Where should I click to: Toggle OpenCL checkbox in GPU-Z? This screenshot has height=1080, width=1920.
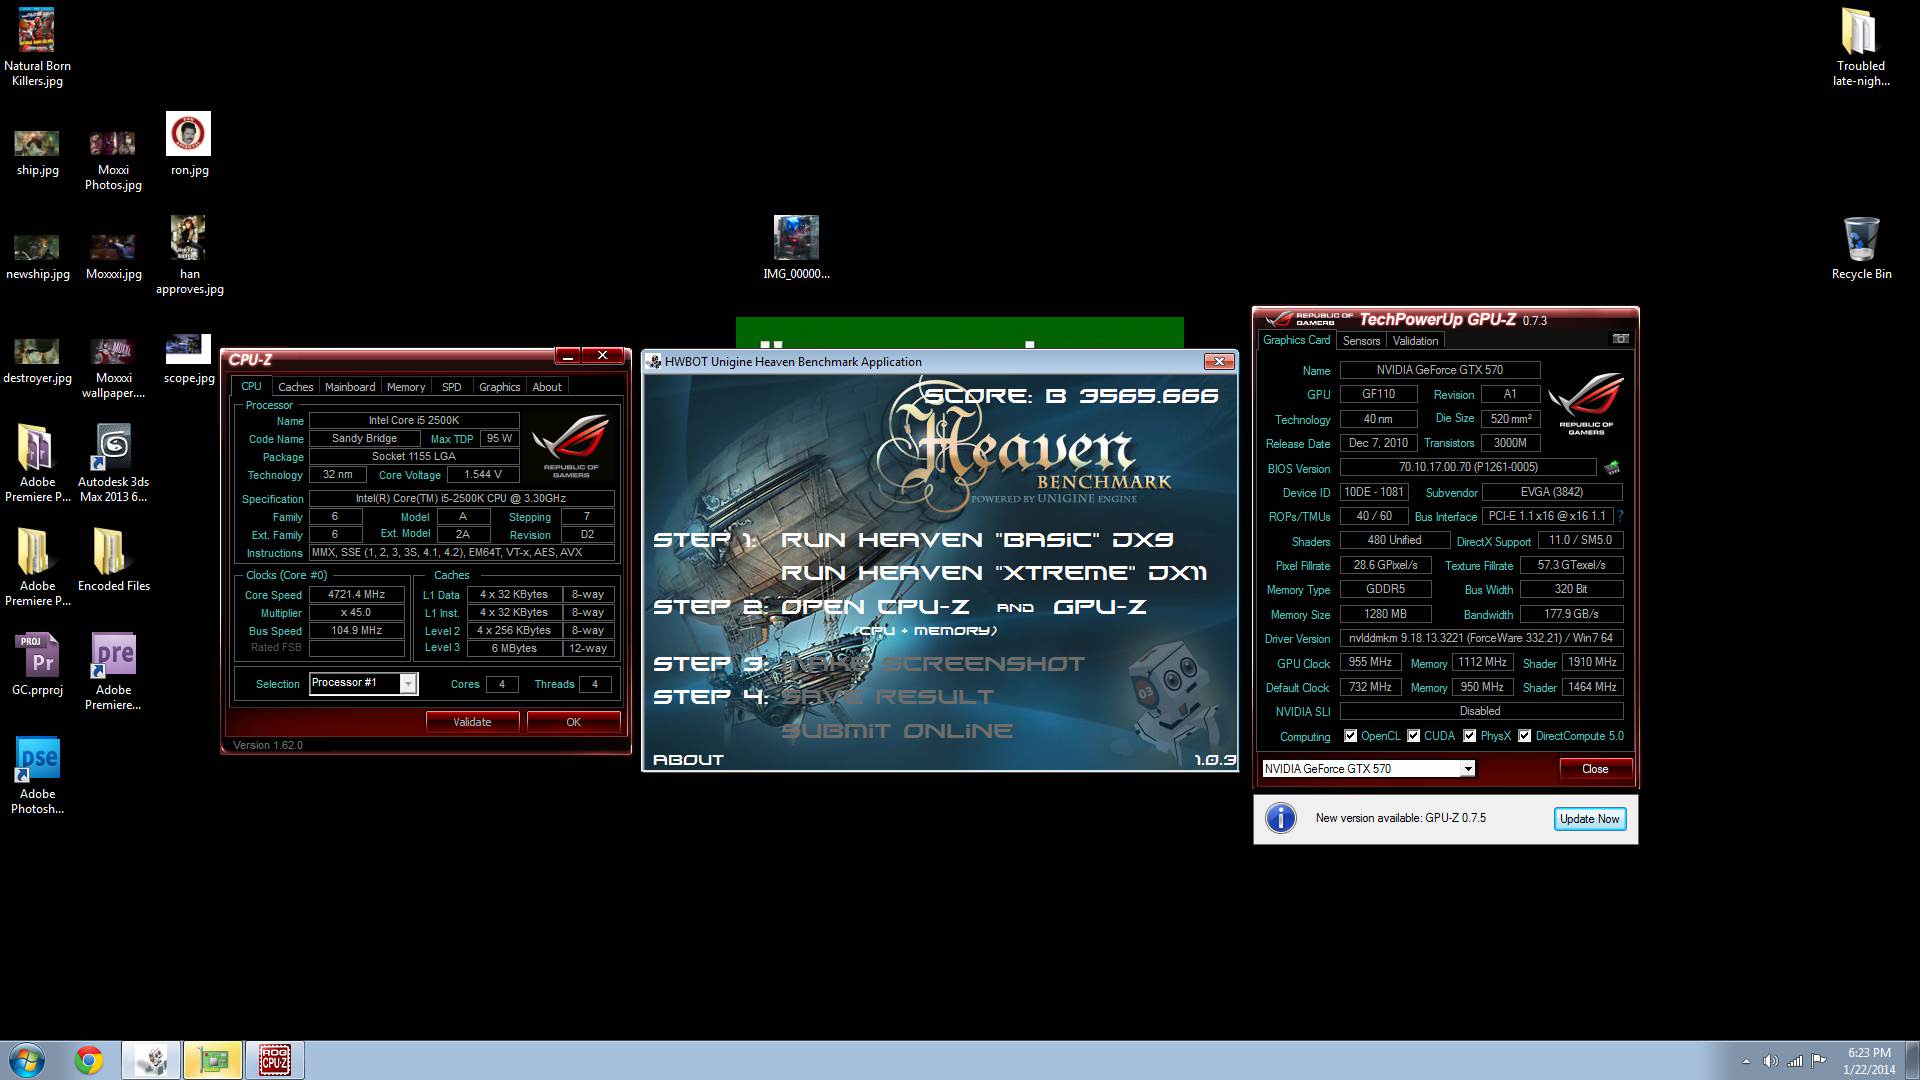[1350, 736]
